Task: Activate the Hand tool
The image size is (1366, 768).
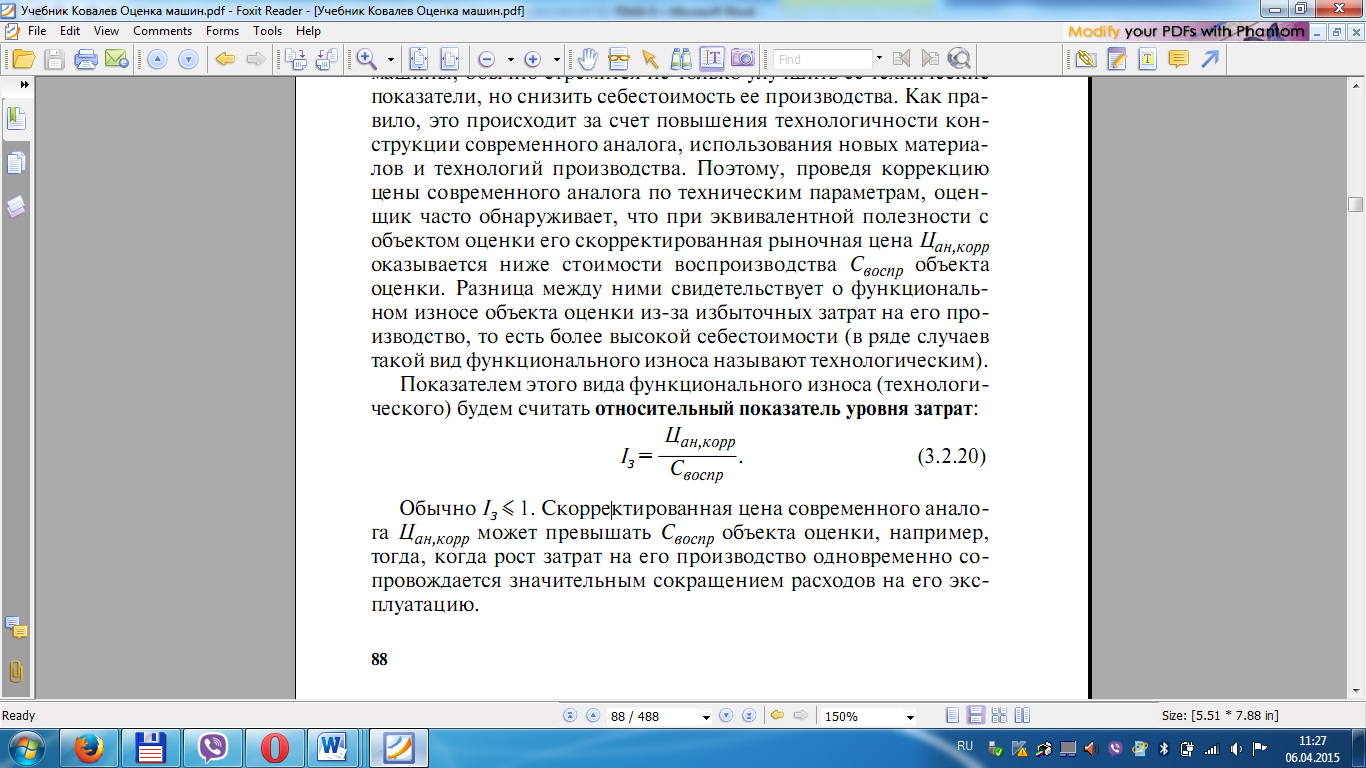Action: tap(589, 58)
